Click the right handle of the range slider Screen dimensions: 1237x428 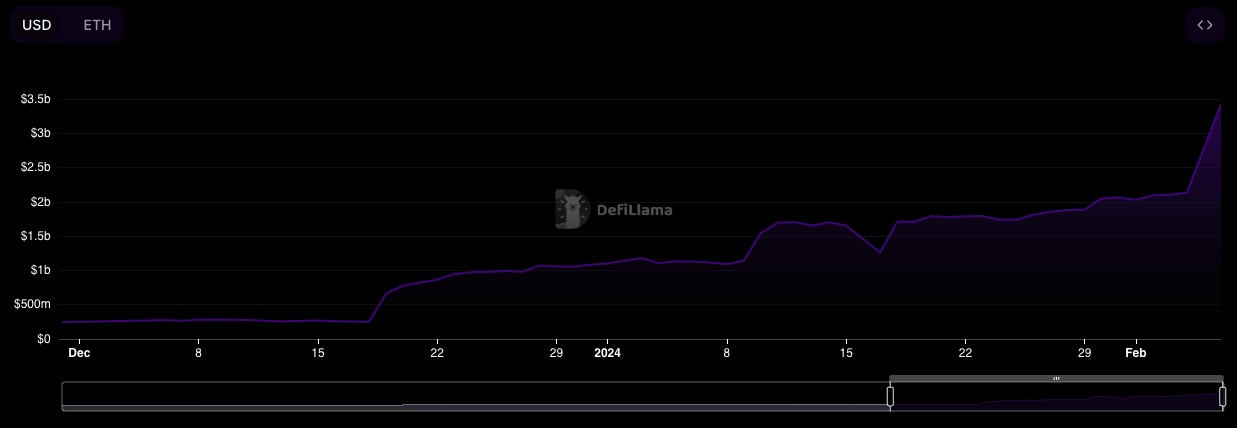point(1222,397)
